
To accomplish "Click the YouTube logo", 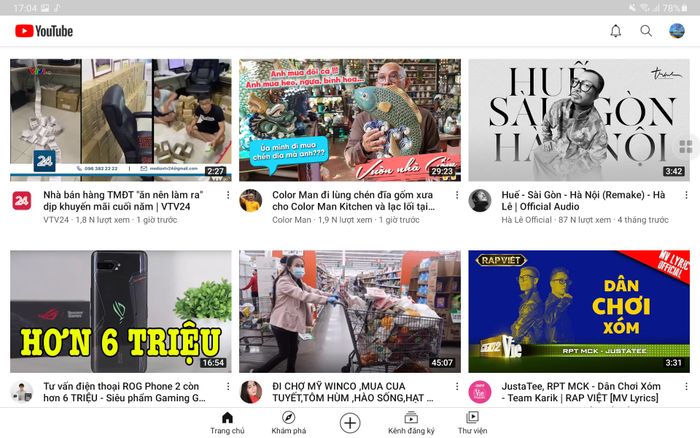I will point(44,31).
